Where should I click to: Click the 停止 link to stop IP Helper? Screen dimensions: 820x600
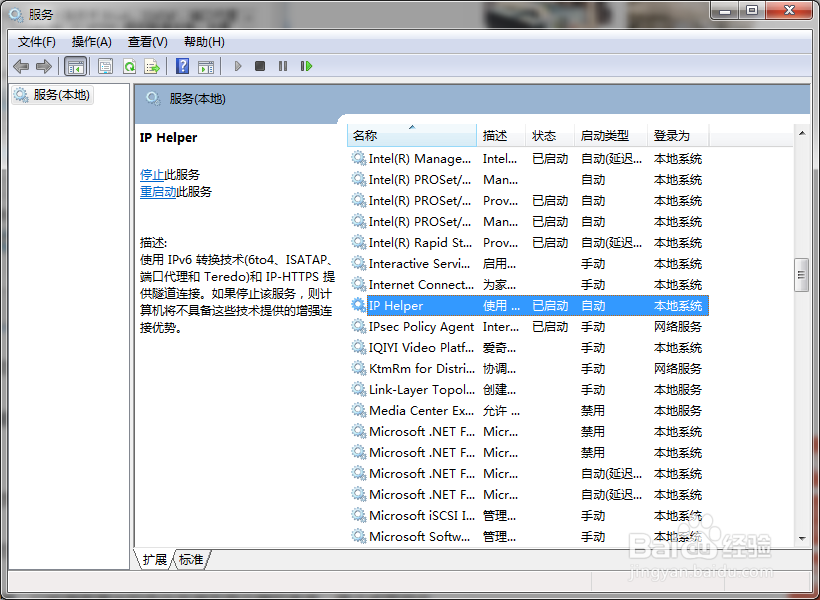[x=160, y=173]
